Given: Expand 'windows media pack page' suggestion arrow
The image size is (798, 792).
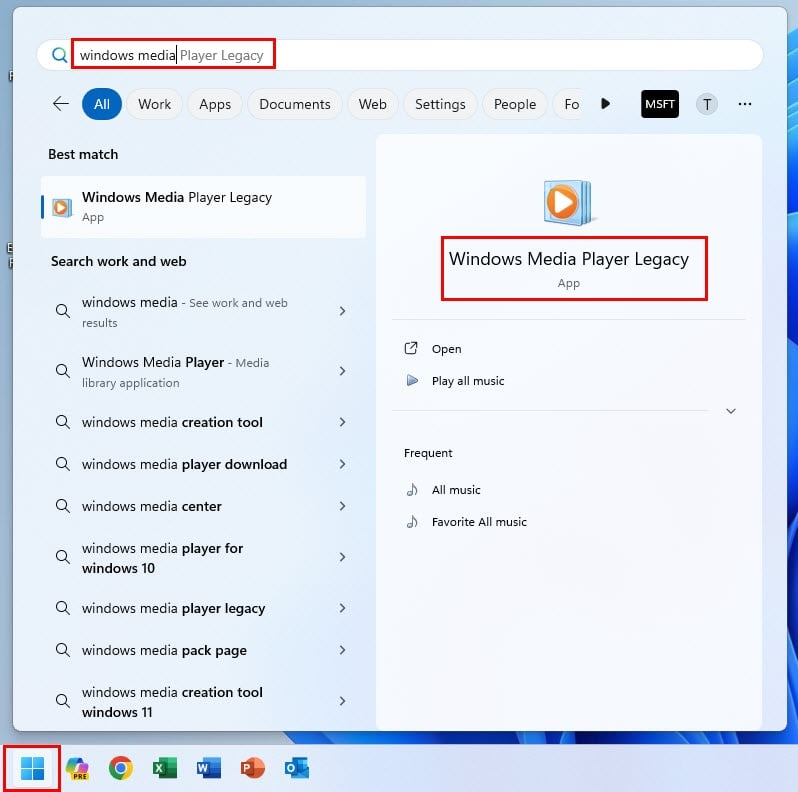Looking at the screenshot, I should point(343,650).
